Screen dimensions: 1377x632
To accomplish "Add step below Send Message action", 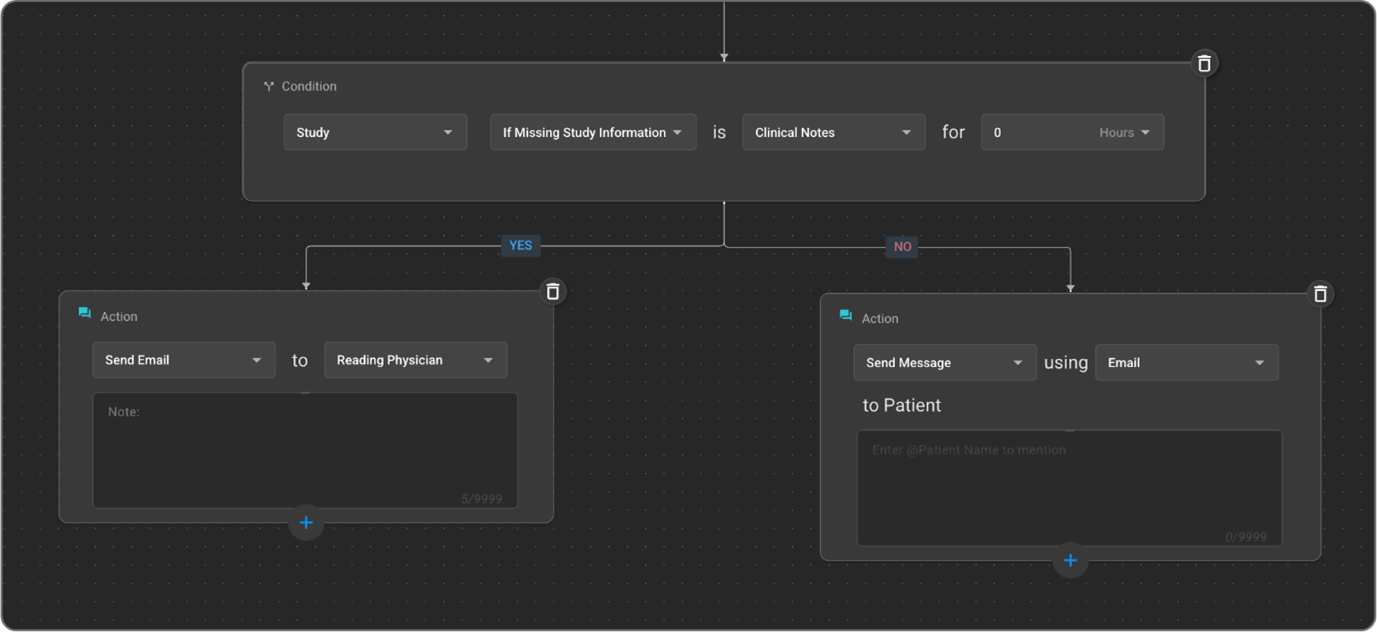I will tap(1070, 560).
